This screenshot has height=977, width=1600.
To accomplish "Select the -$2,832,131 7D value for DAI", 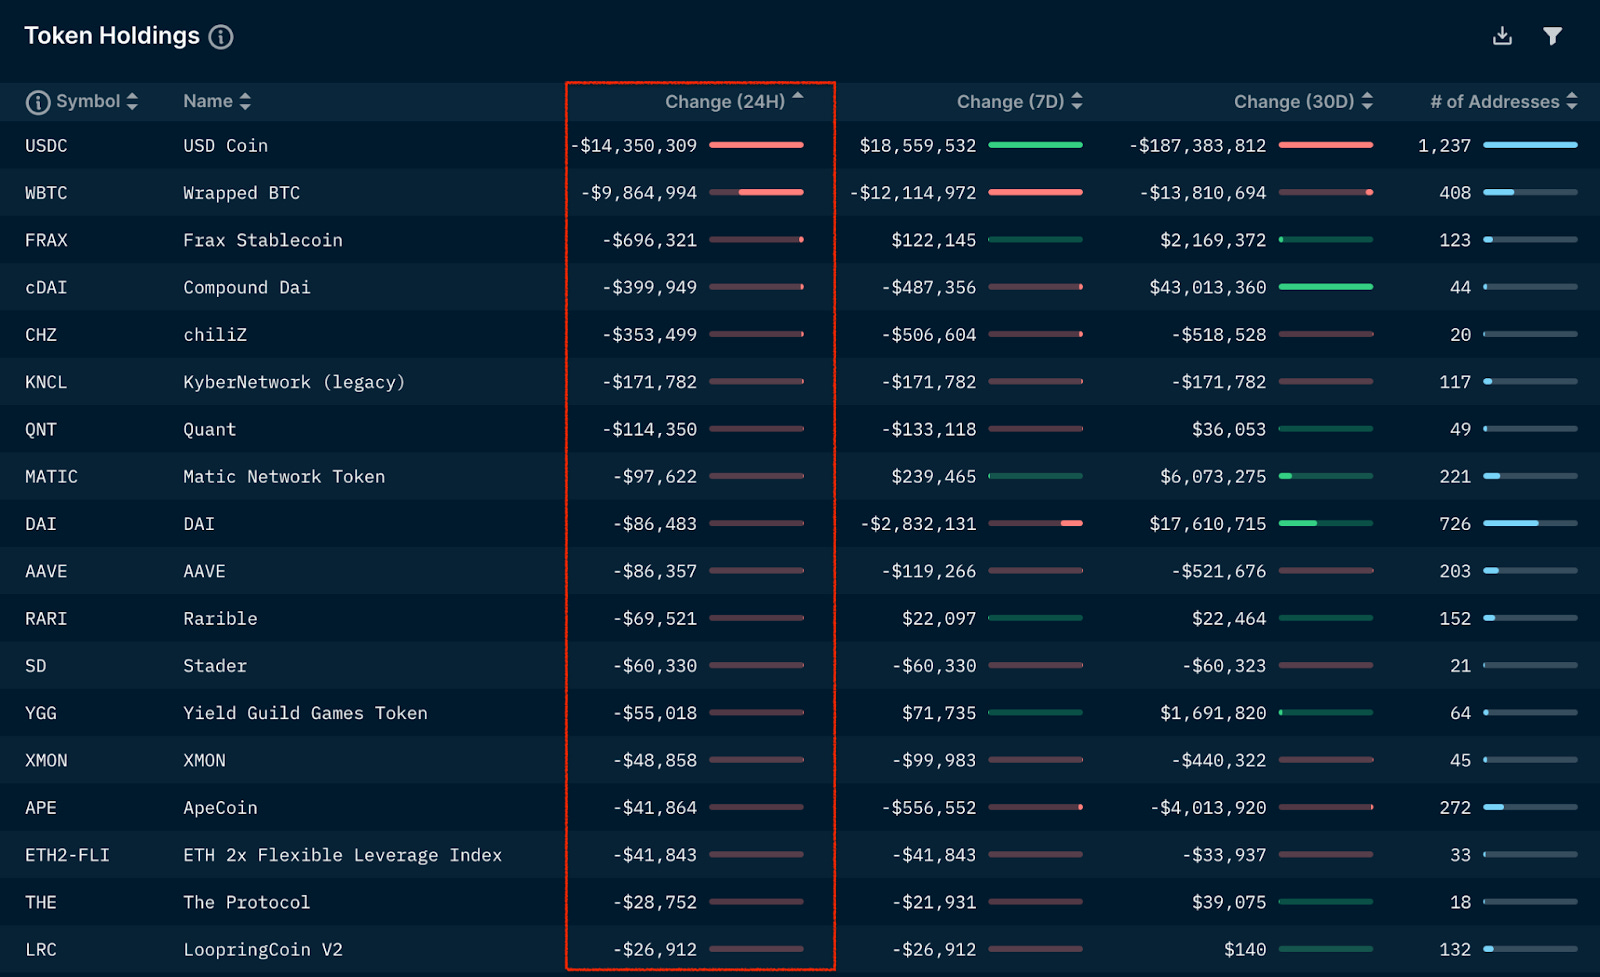I will point(918,524).
